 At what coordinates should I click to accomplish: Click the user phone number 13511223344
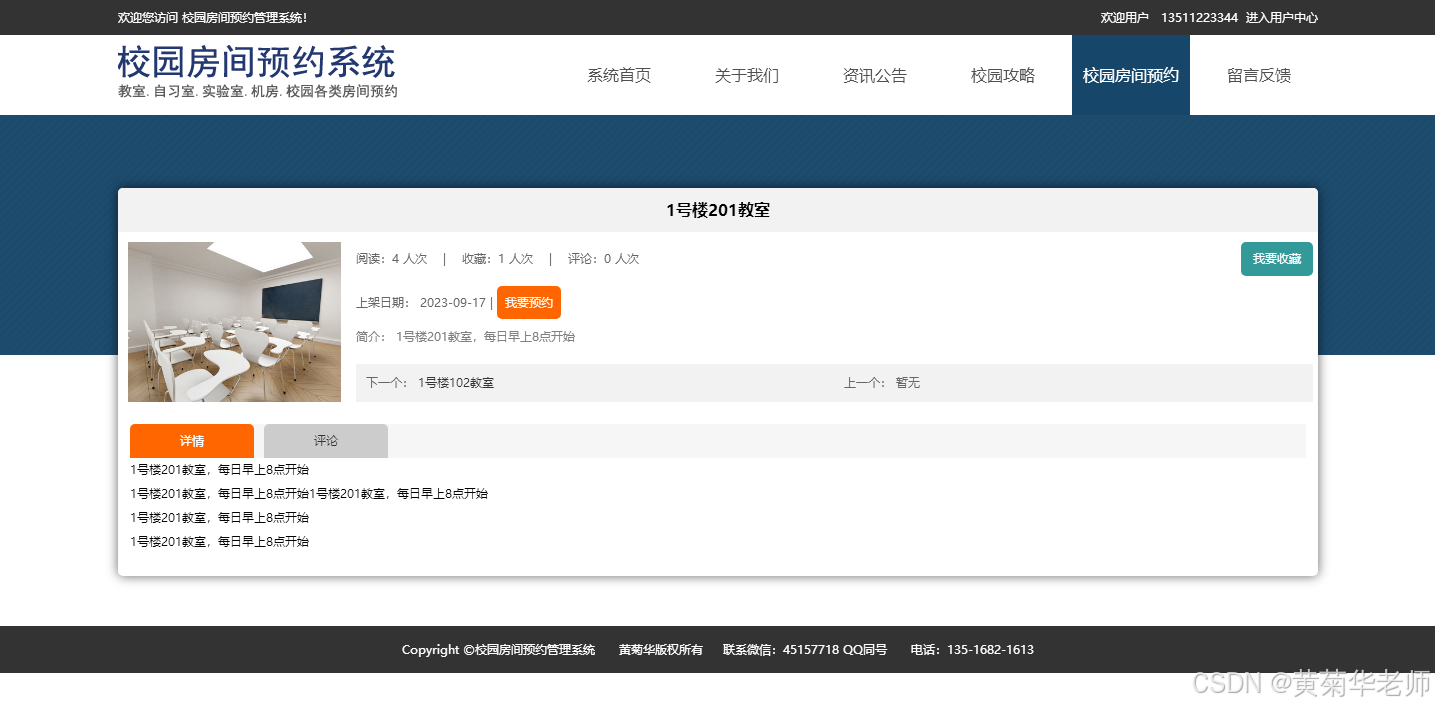click(x=1199, y=18)
